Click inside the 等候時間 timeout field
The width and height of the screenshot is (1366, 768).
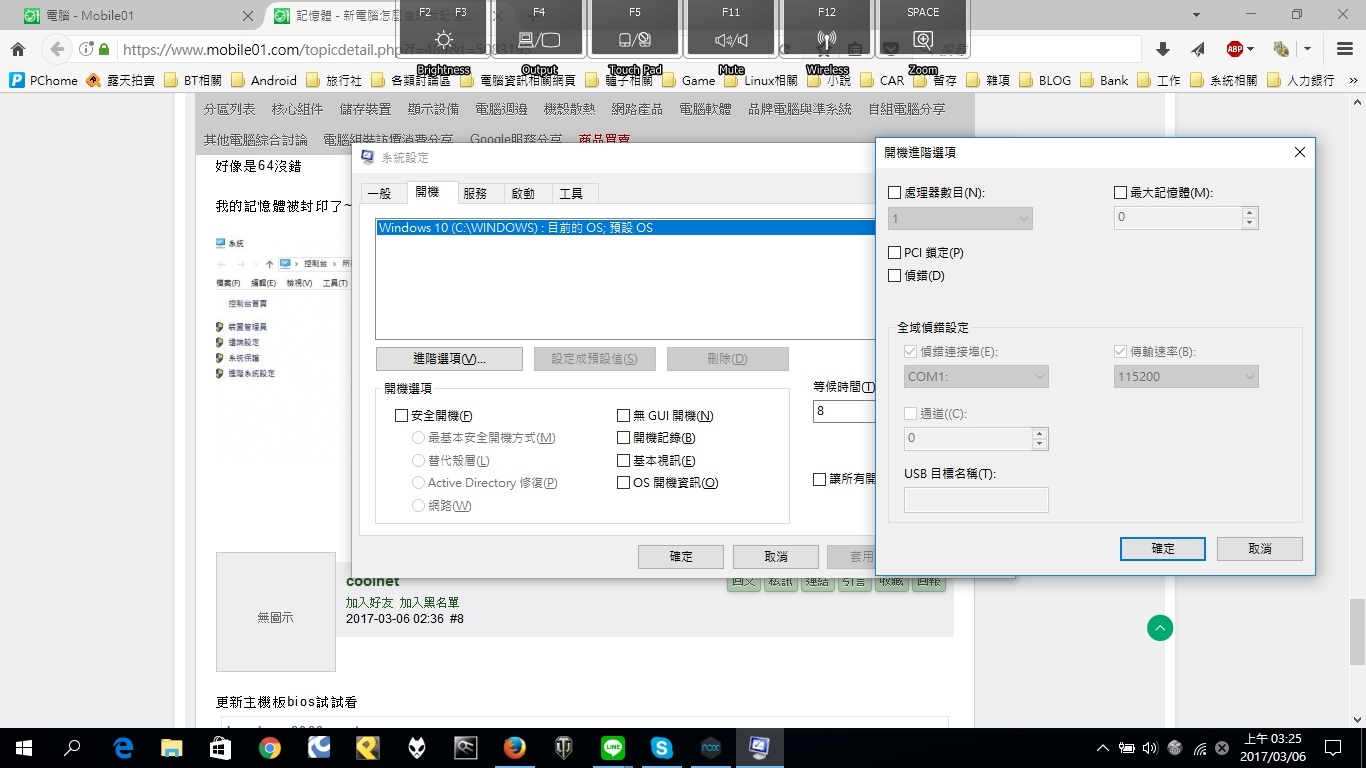pyautogui.click(x=843, y=411)
